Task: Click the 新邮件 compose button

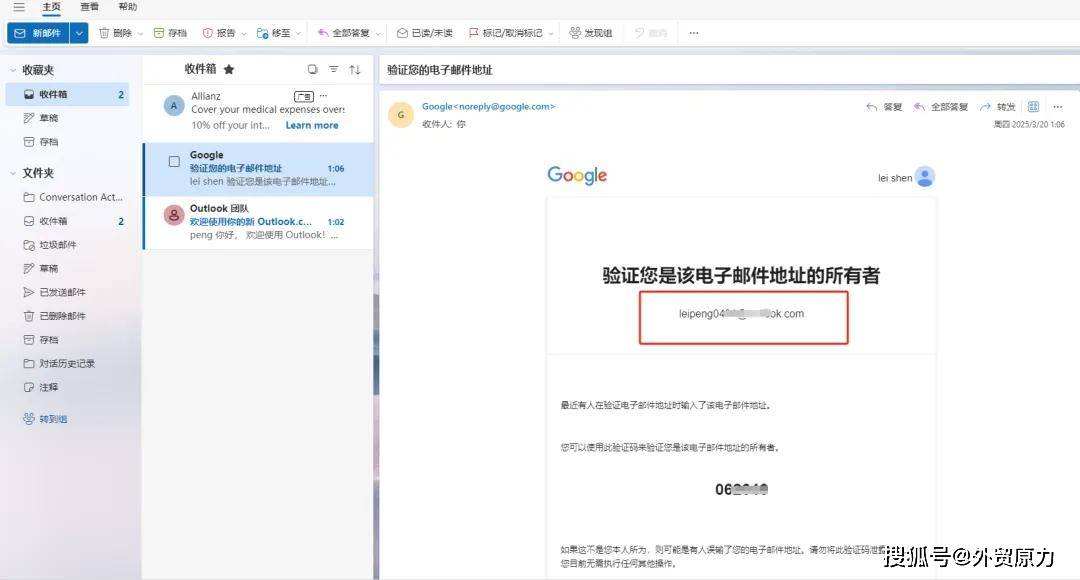Action: pyautogui.click(x=37, y=33)
